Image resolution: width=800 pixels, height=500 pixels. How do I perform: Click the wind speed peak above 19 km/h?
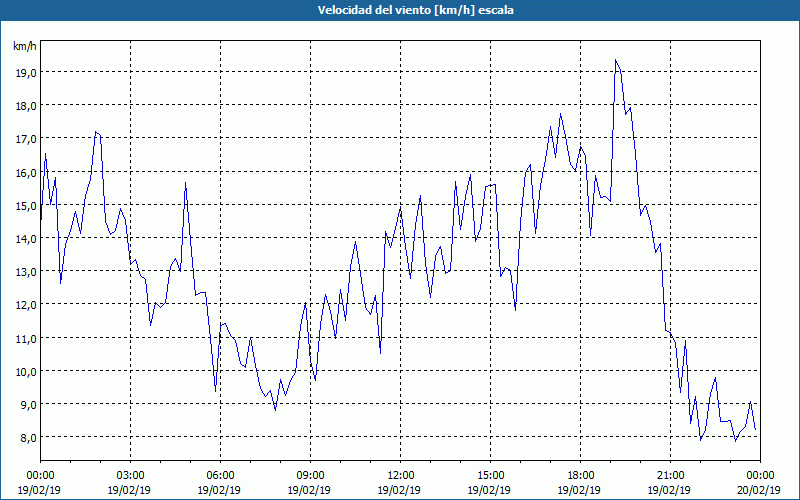point(616,60)
